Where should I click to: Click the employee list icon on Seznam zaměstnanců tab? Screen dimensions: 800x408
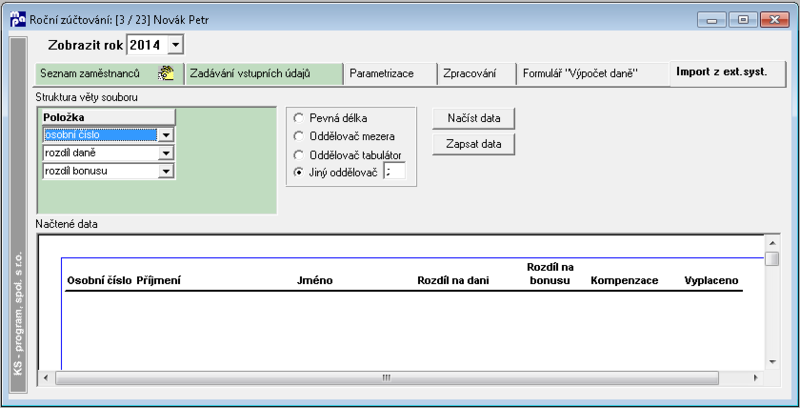click(166, 73)
